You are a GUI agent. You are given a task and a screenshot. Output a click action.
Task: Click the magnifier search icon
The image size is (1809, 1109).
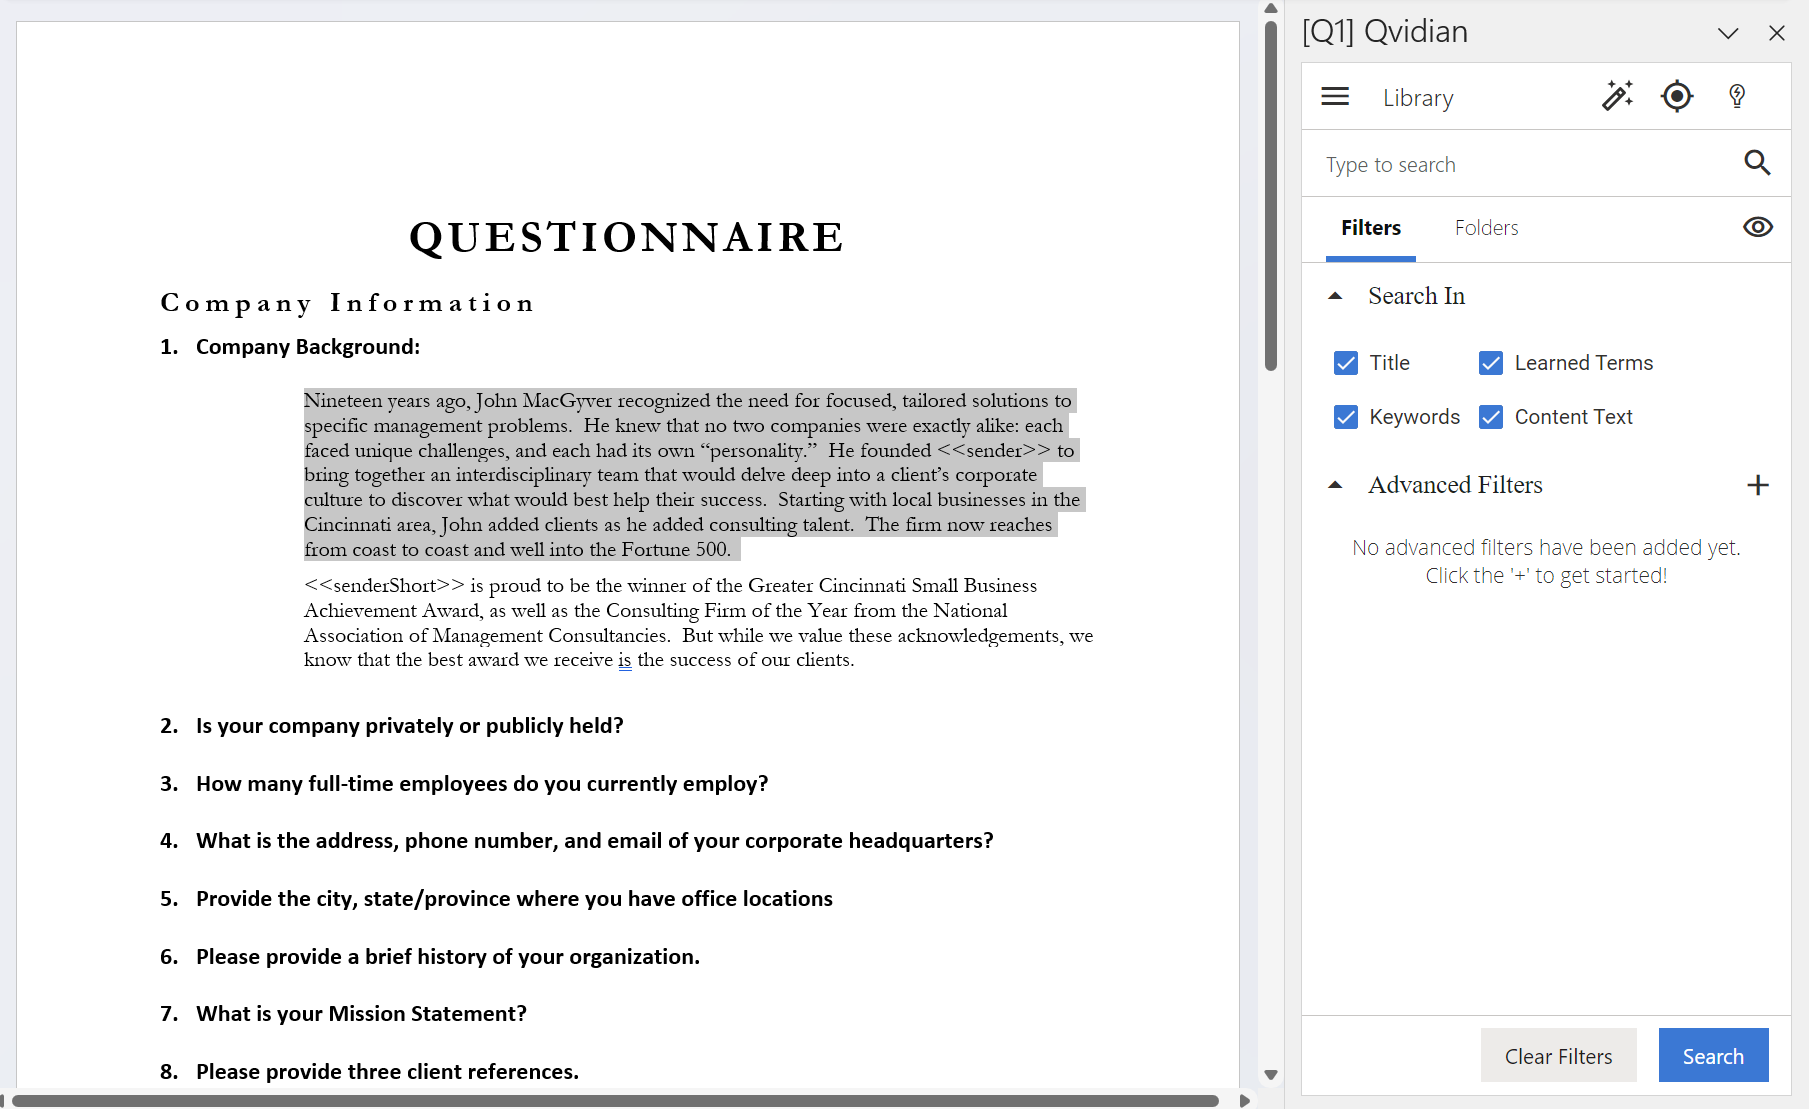tap(1757, 162)
